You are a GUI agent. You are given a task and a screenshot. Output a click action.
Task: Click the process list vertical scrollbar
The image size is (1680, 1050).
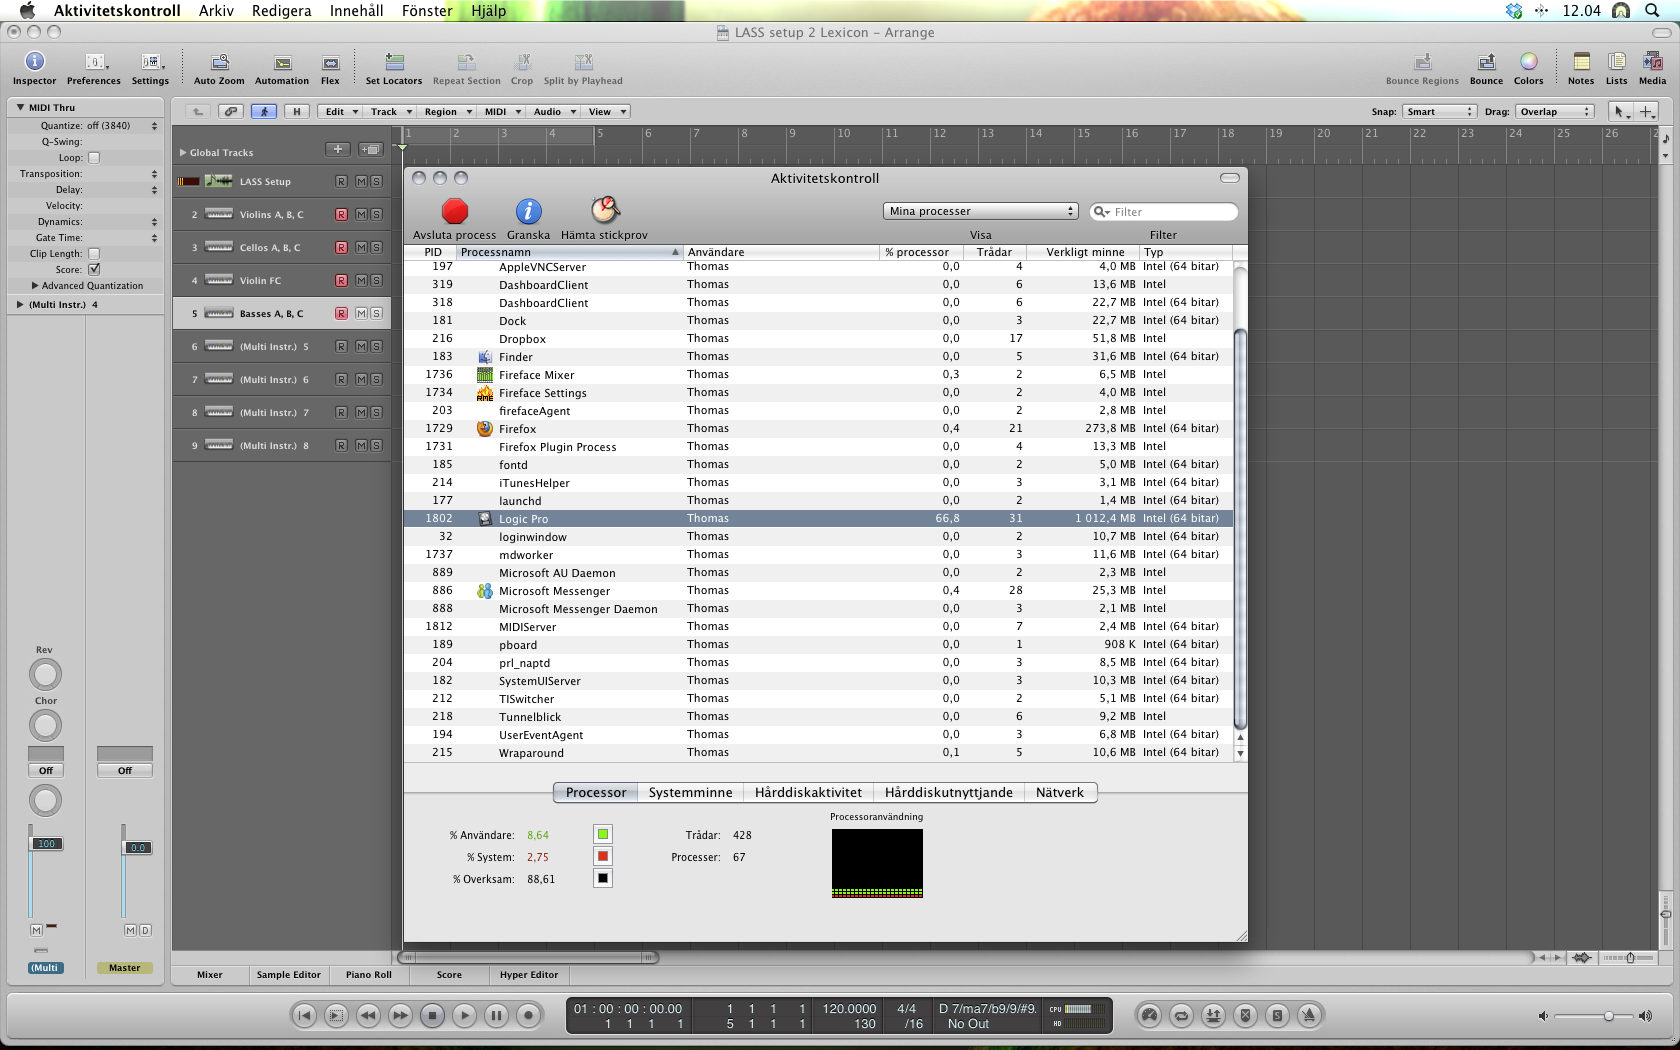point(1240,530)
